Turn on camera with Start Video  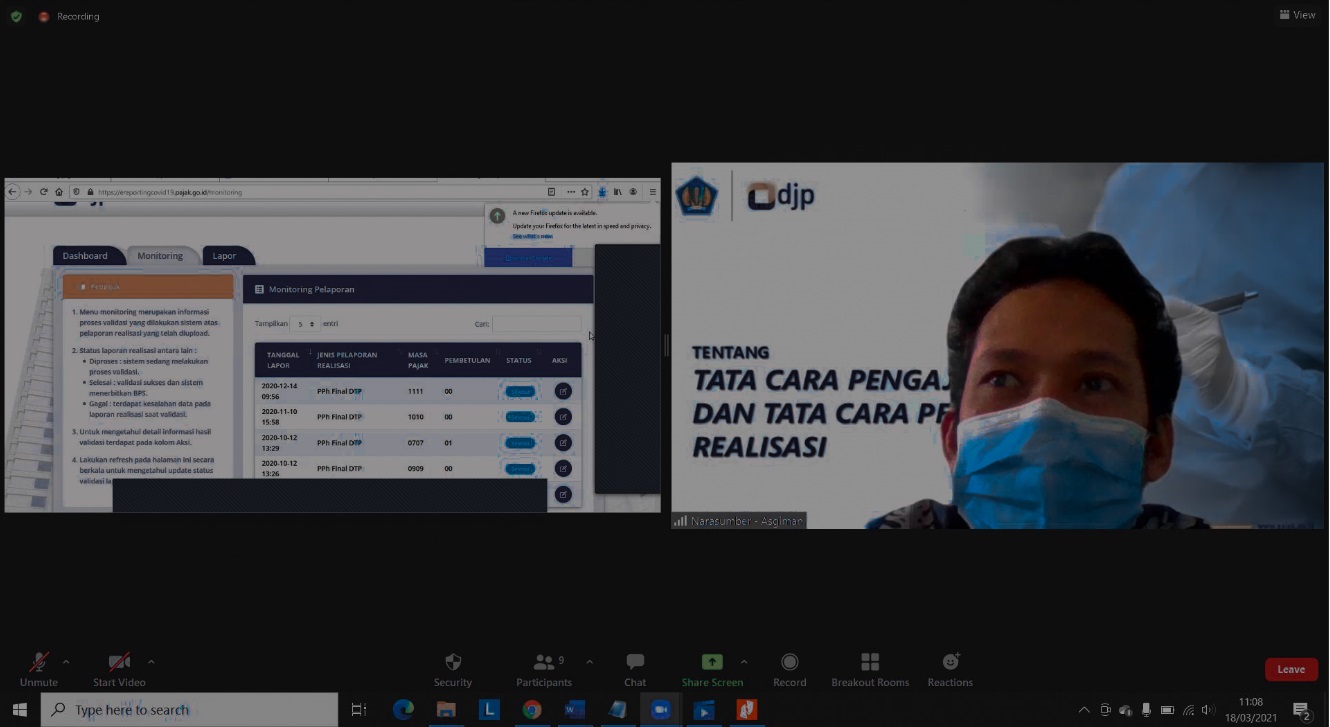pos(119,669)
